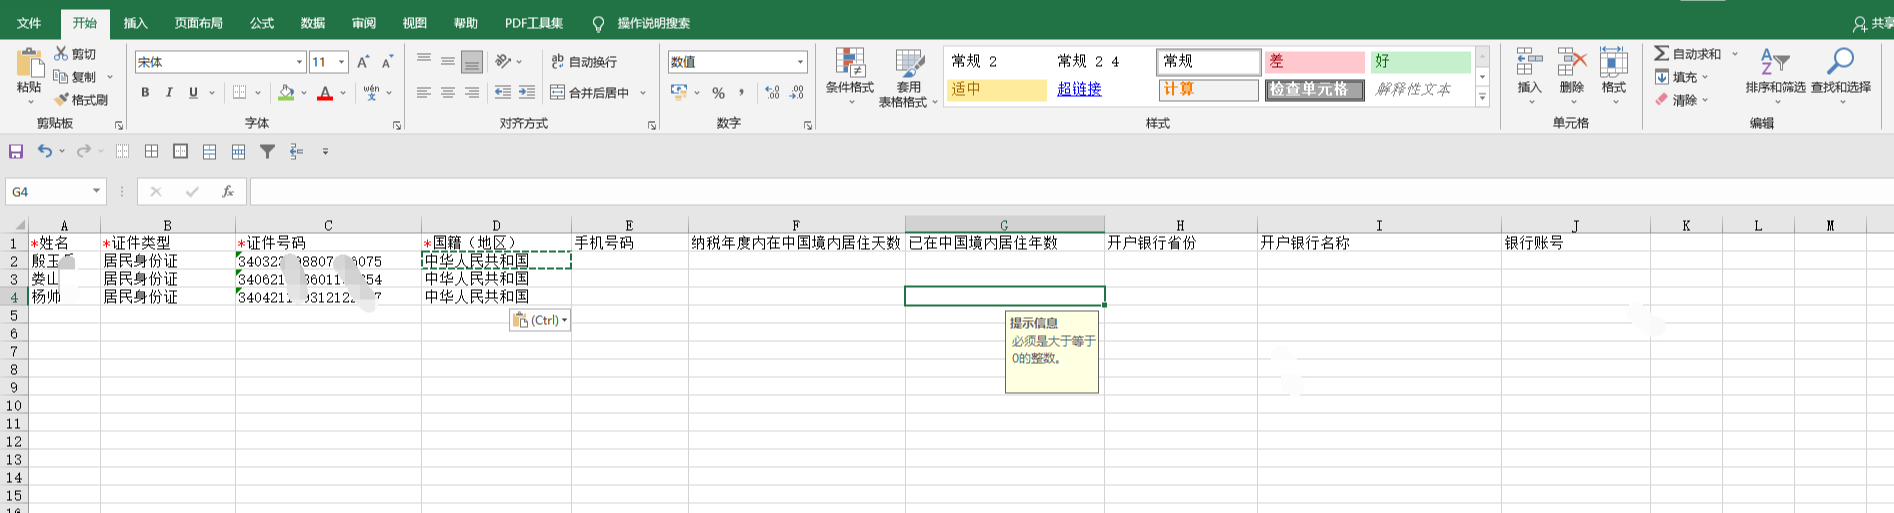
Task: Toggle italic formatting
Action: [x=169, y=93]
